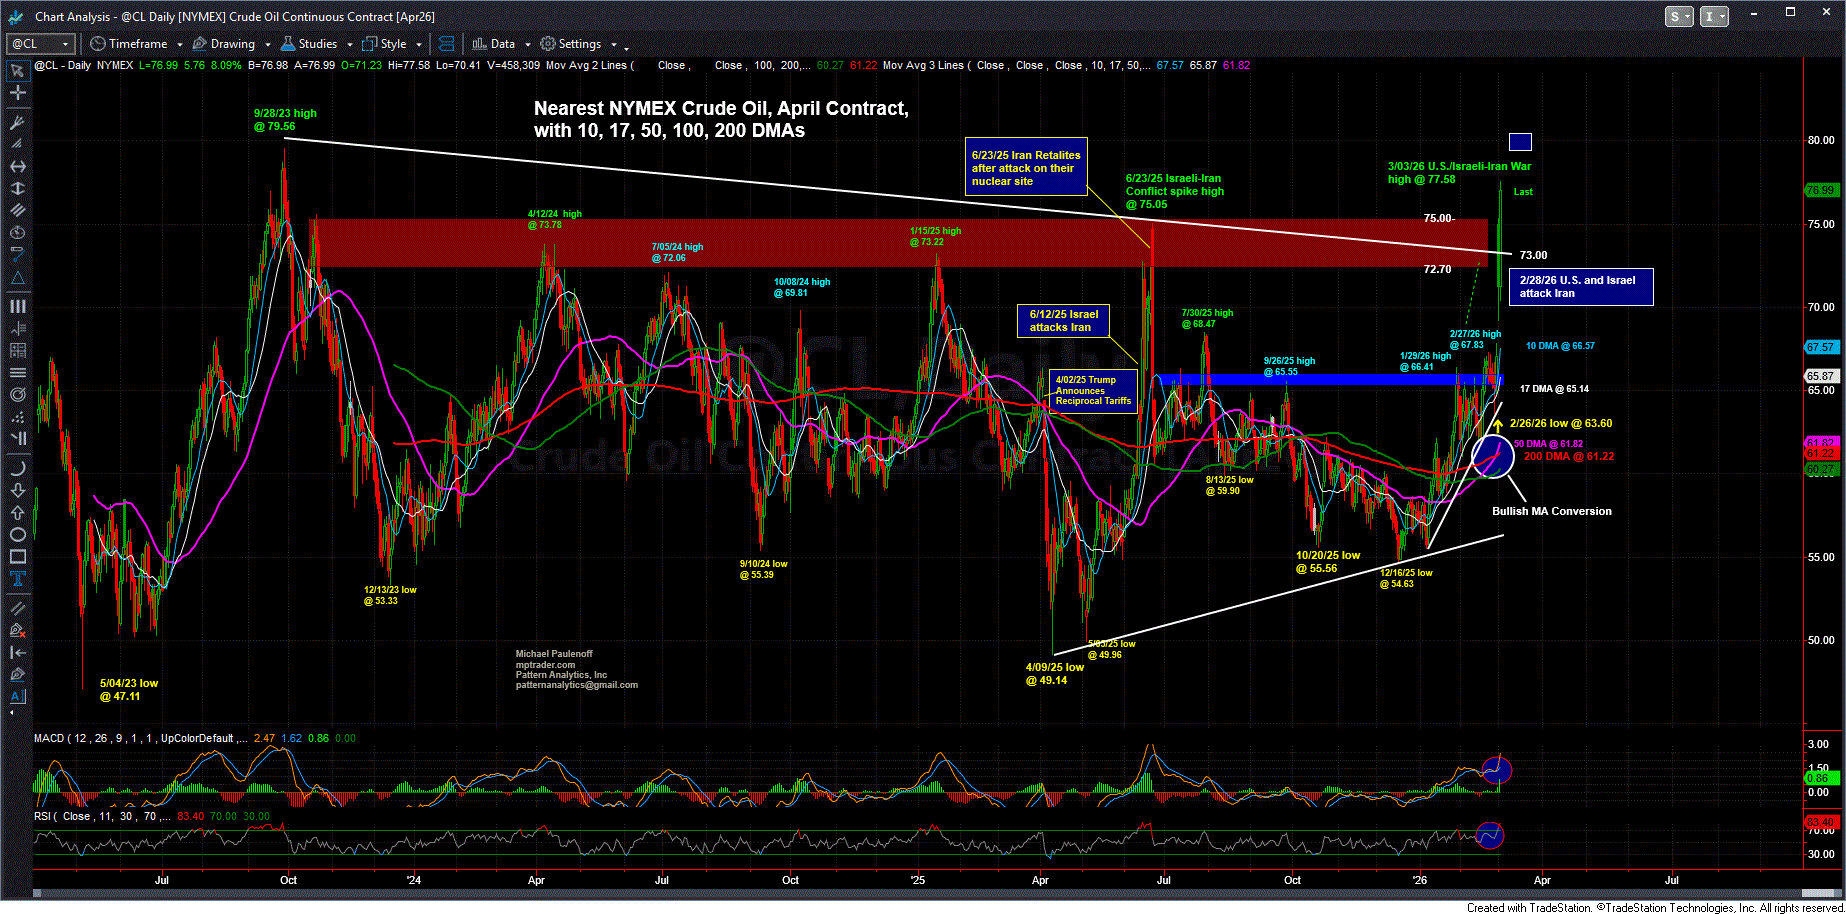The width and height of the screenshot is (1846, 914).
Task: Activate the text annotation tool
Action: tap(17, 579)
